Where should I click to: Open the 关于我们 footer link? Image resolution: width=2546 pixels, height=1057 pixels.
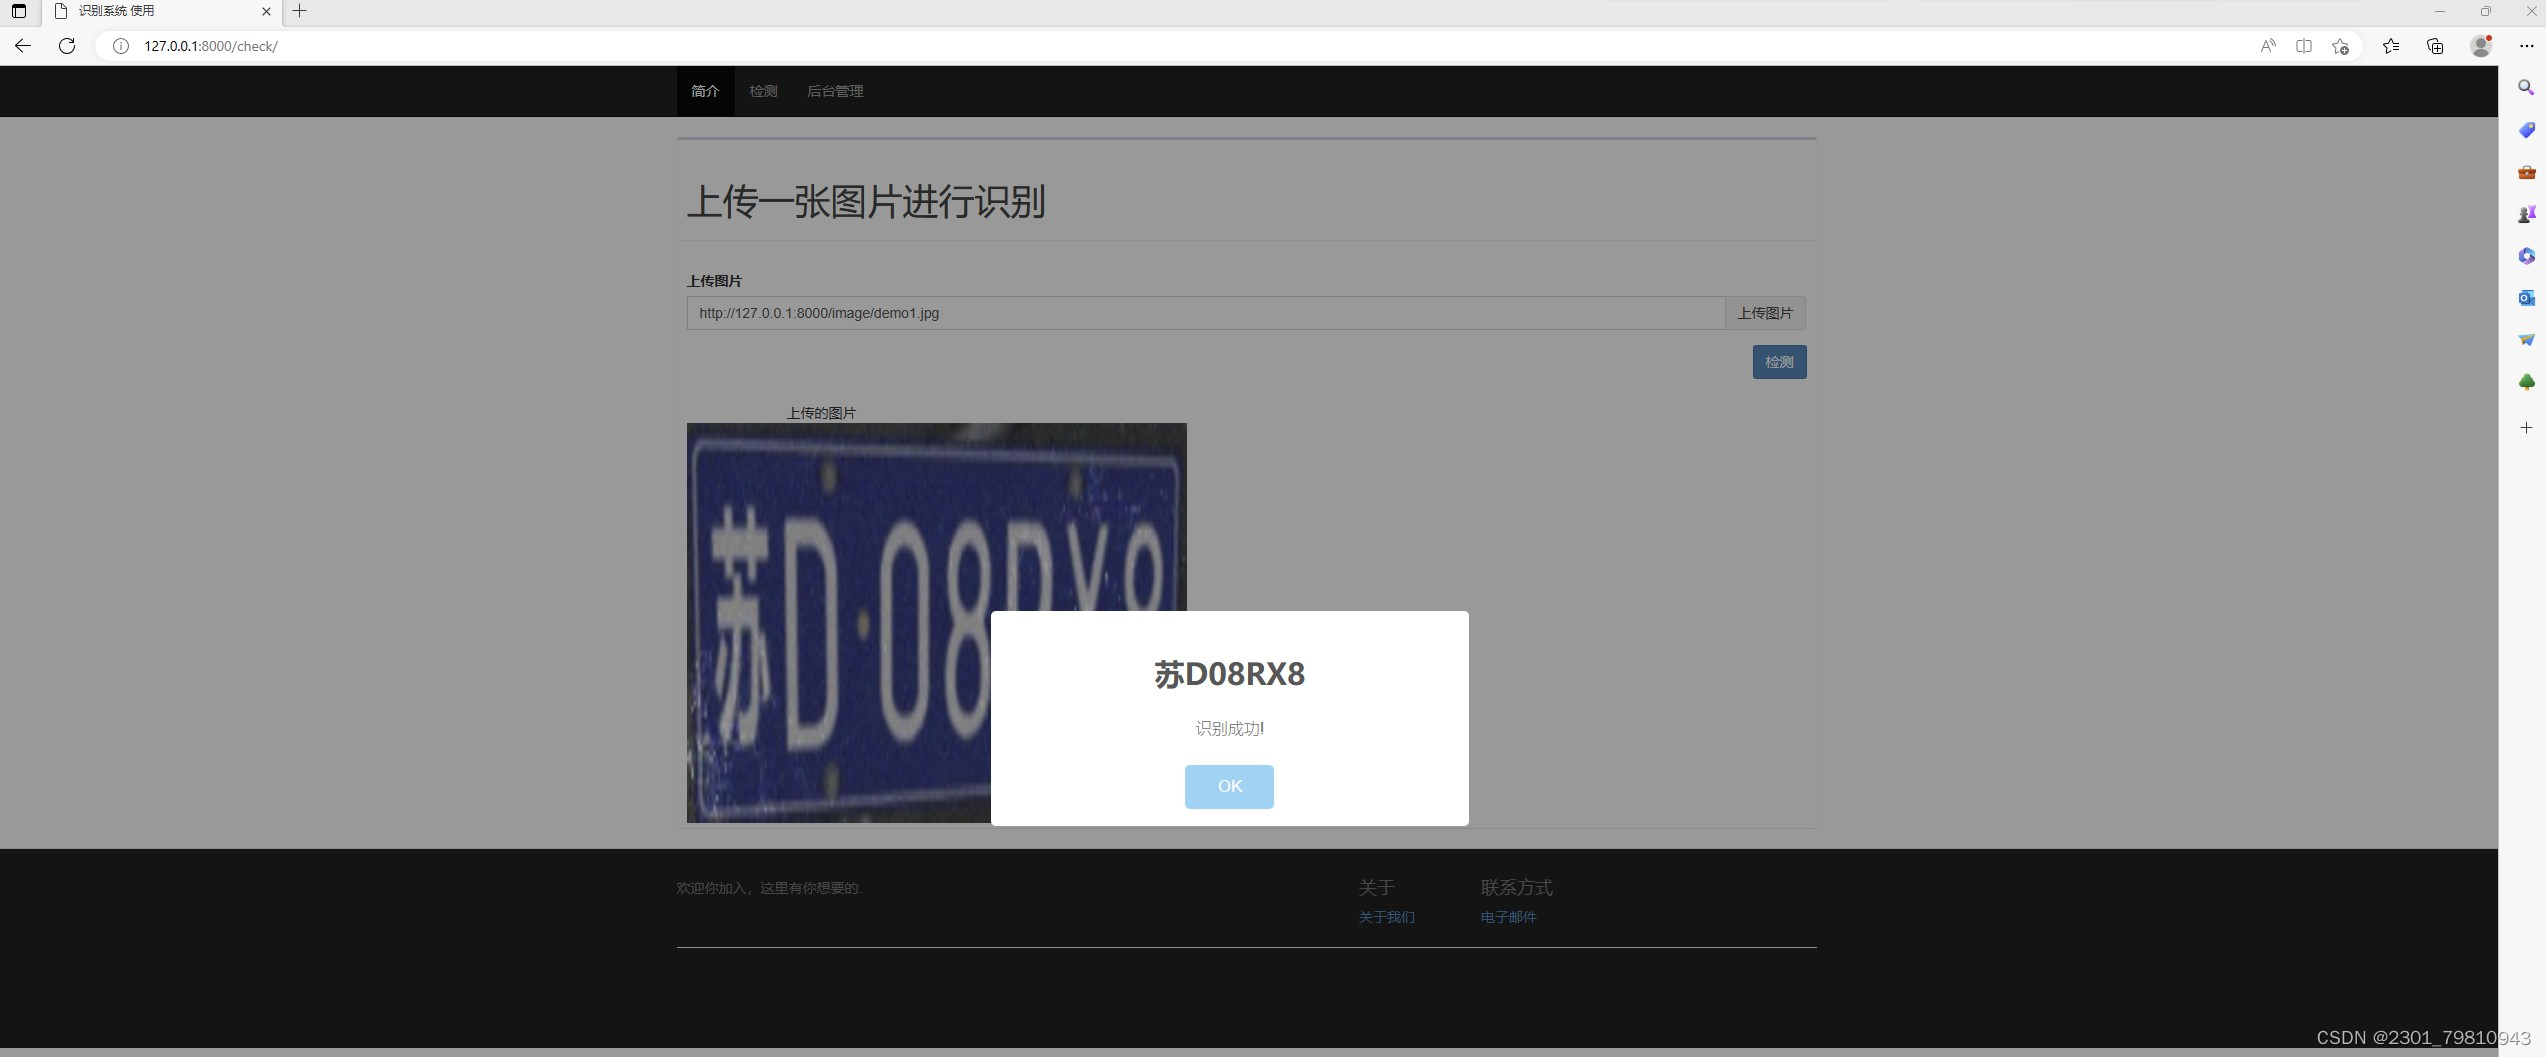(1386, 917)
